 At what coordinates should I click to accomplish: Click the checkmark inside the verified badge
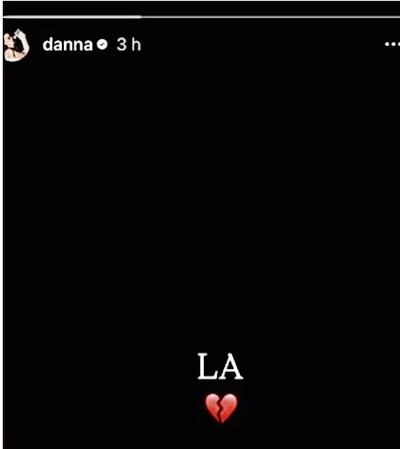point(102,44)
